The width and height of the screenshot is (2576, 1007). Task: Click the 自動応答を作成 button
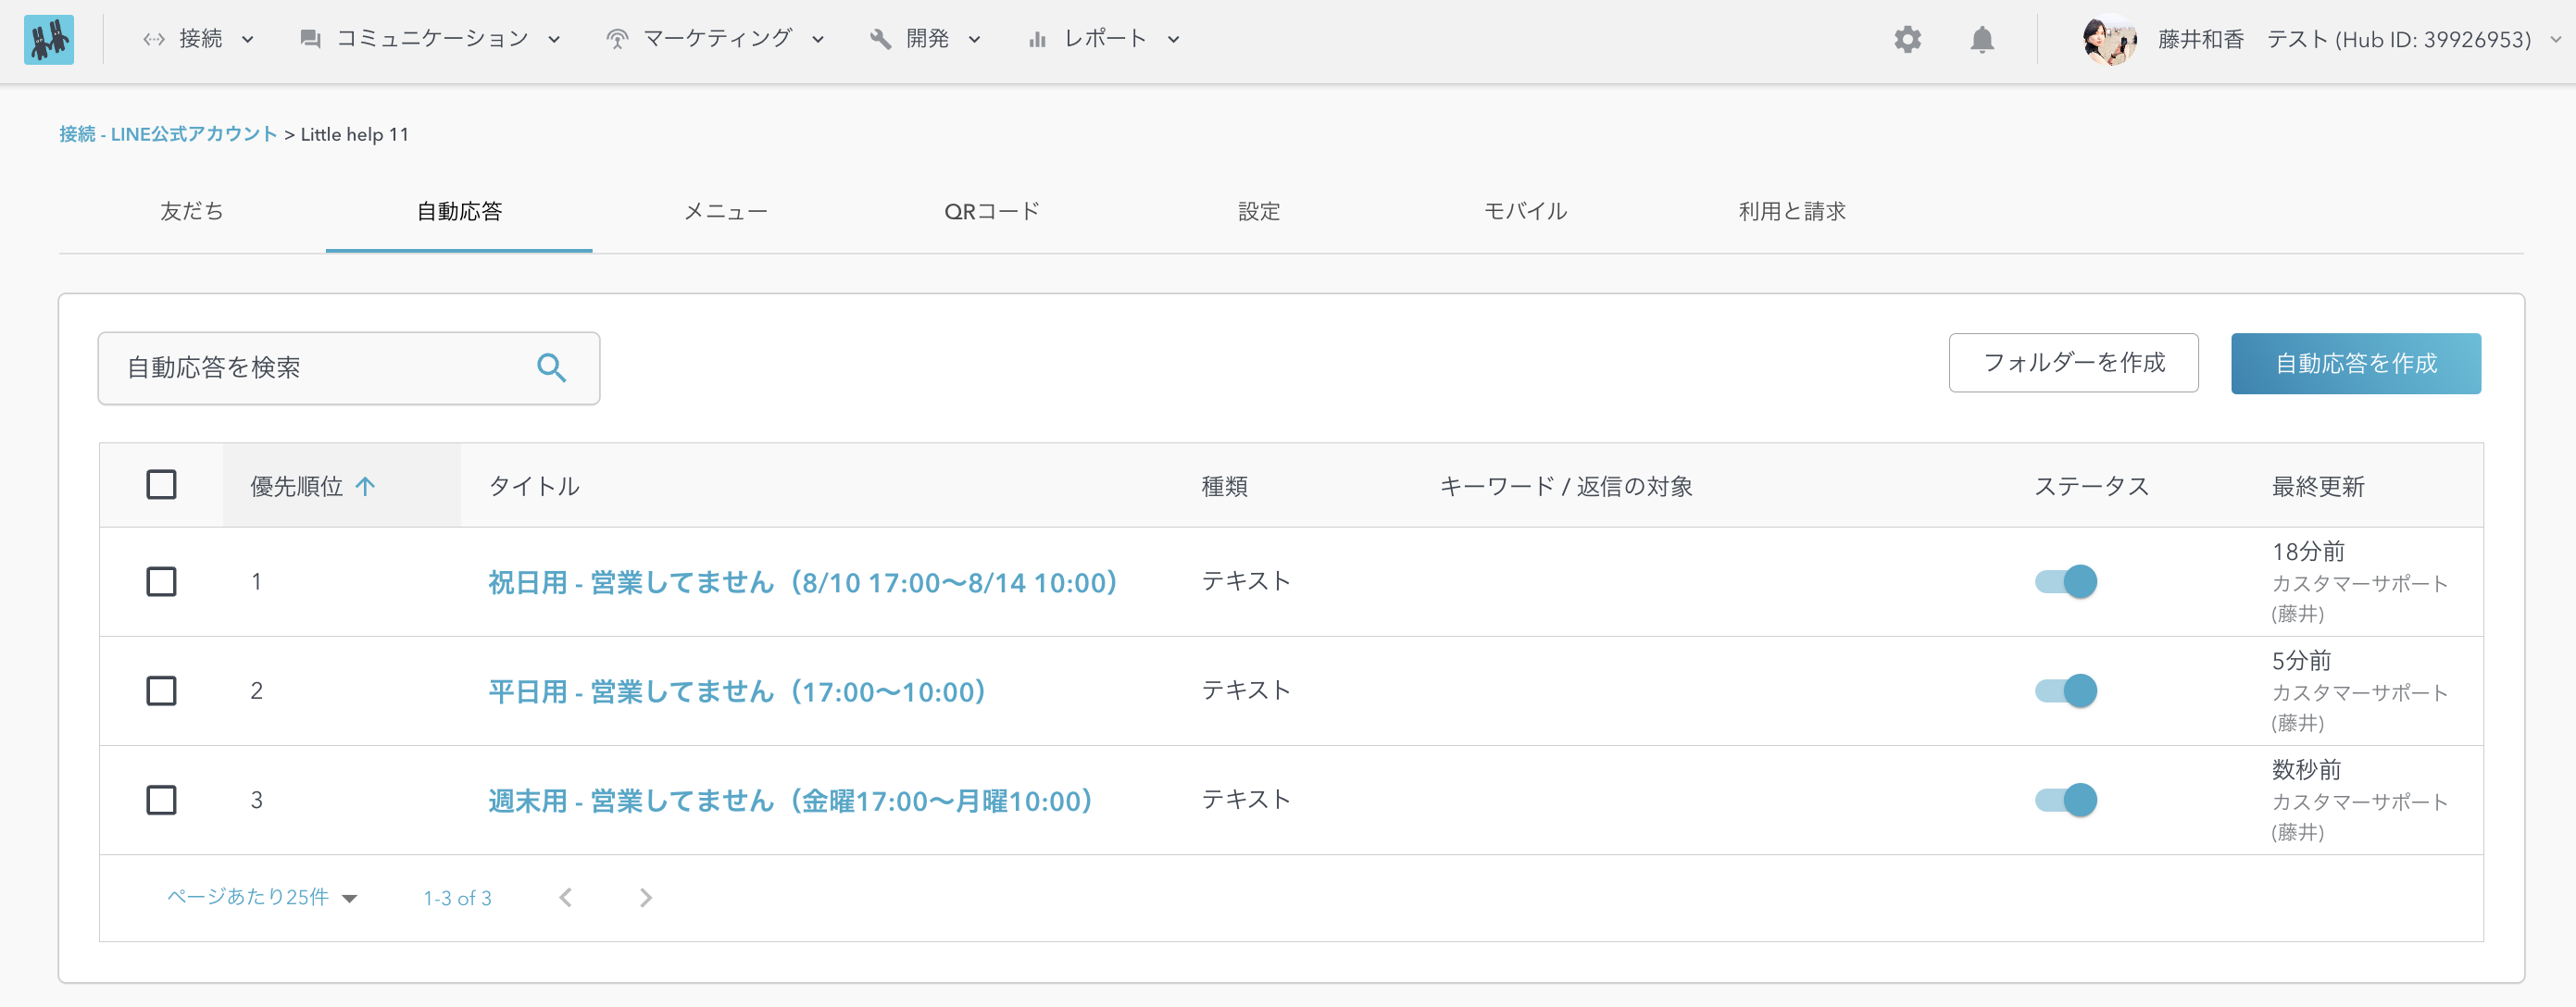2355,363
